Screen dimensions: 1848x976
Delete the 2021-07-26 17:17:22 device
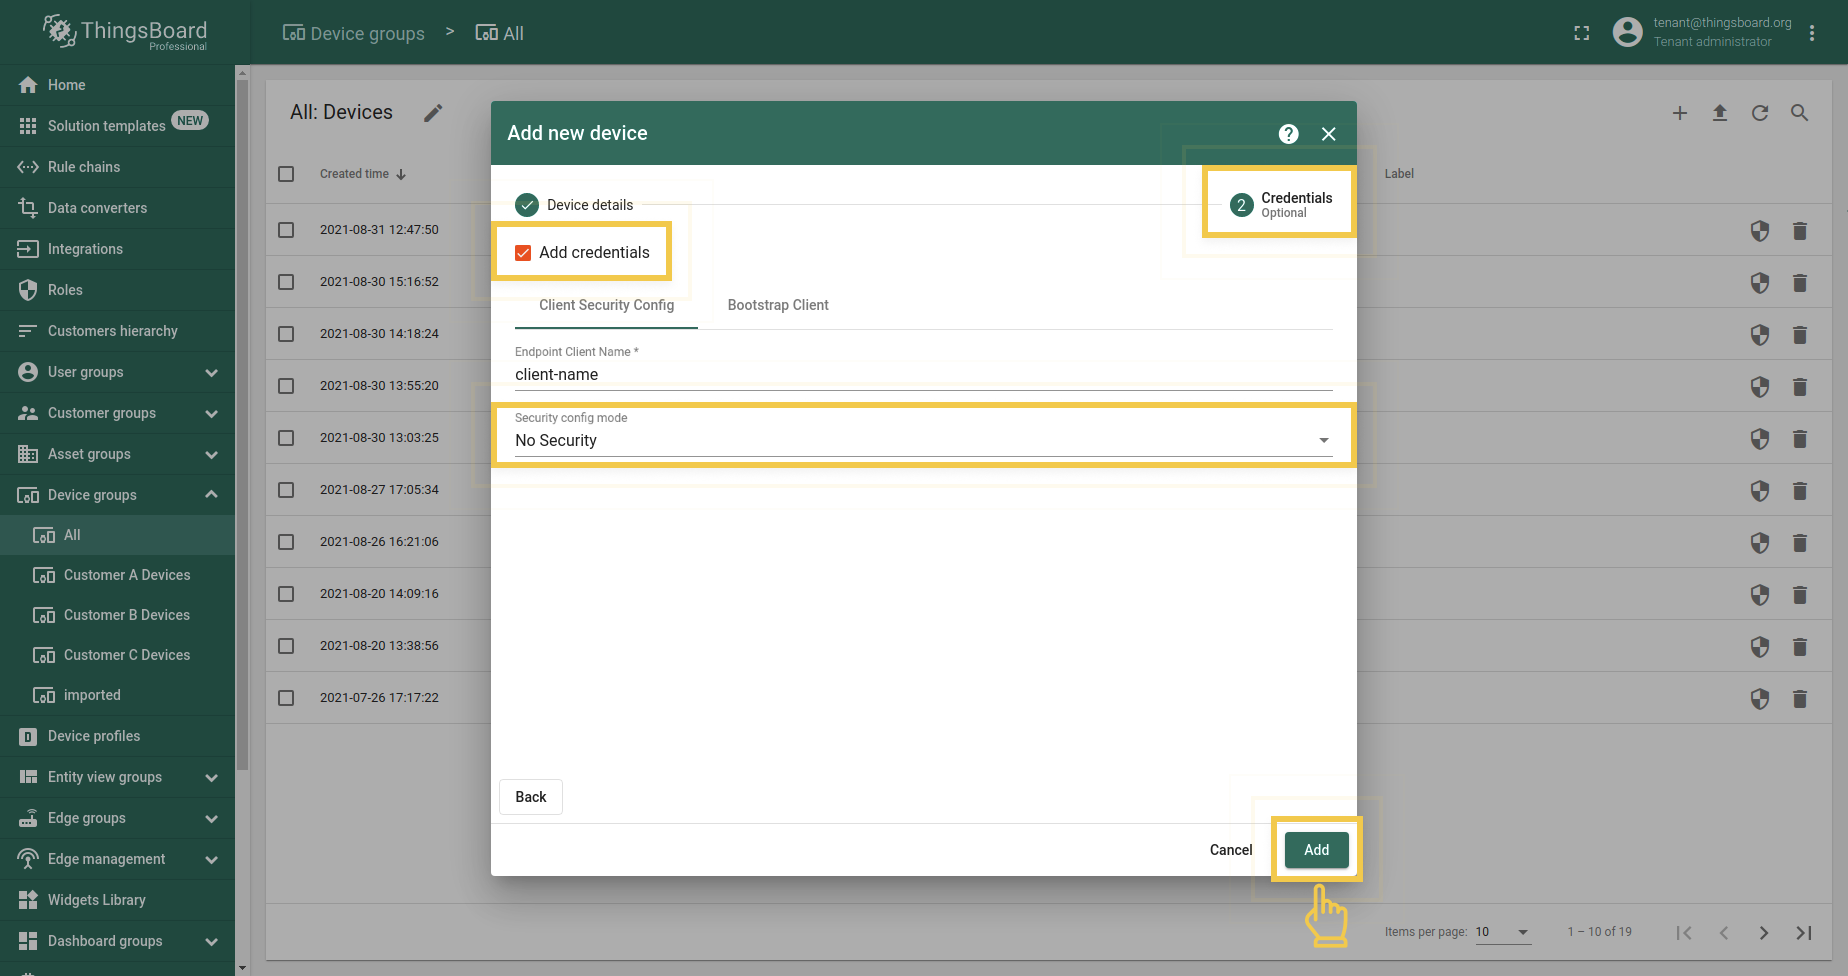point(1800,699)
